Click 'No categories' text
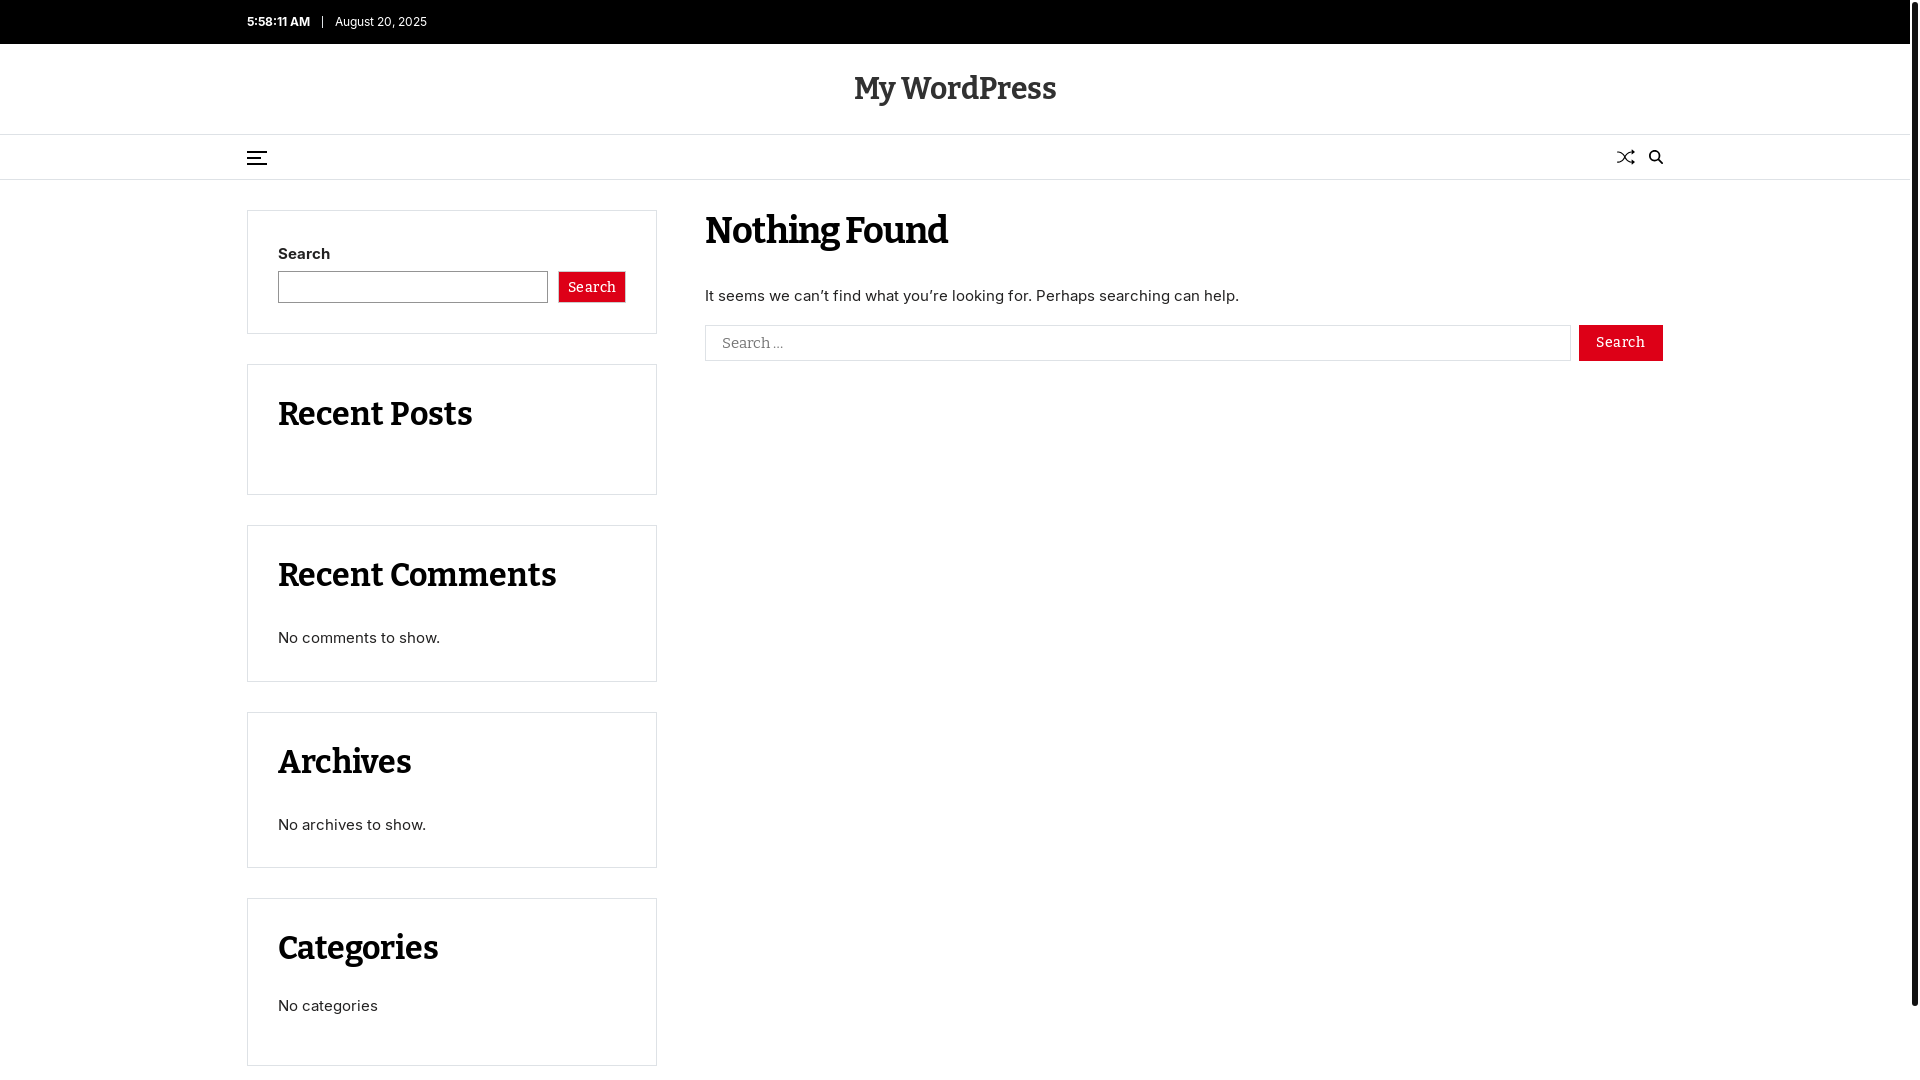The width and height of the screenshot is (1920, 1080). [x=328, y=1006]
